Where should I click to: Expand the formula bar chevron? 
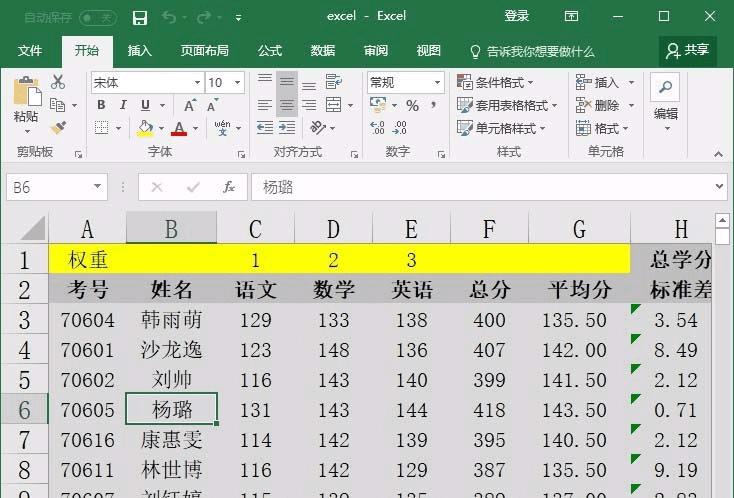pos(719,186)
